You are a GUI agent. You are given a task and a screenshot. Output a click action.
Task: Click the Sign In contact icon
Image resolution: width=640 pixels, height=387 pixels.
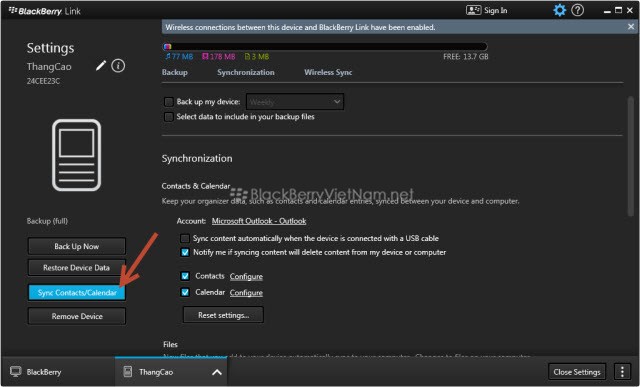tap(473, 10)
